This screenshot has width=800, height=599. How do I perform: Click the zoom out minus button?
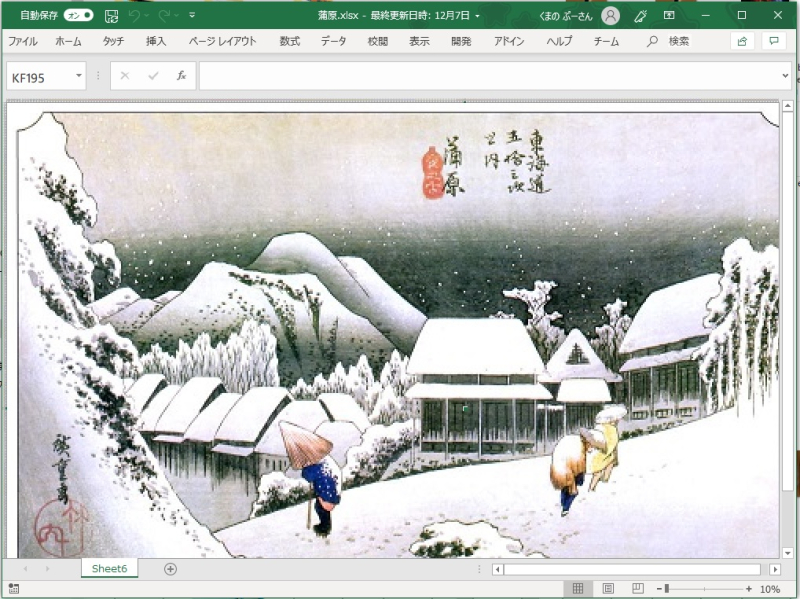659,589
